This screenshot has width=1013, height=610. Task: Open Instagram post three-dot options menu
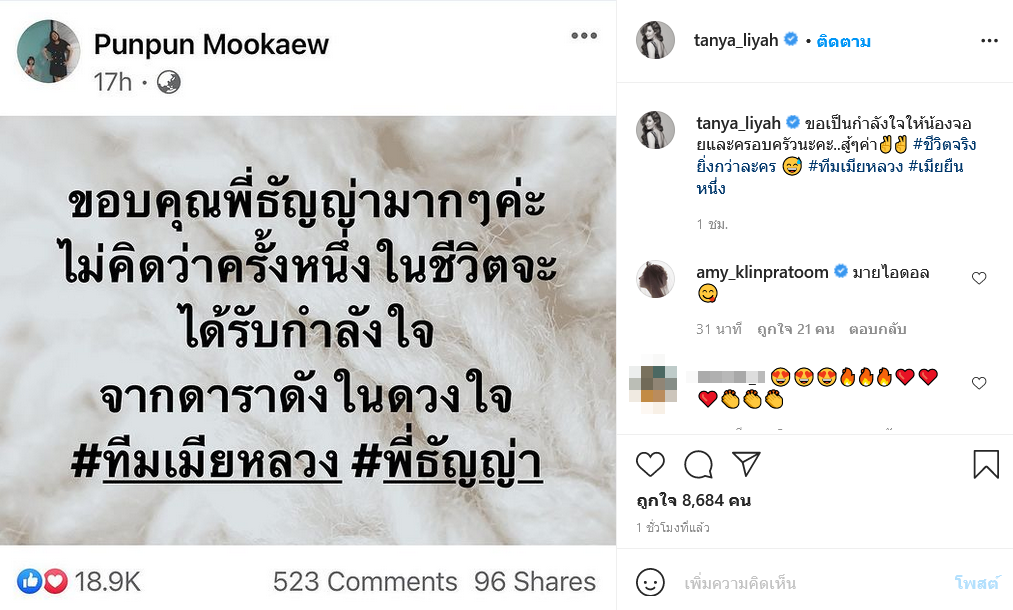[989, 41]
